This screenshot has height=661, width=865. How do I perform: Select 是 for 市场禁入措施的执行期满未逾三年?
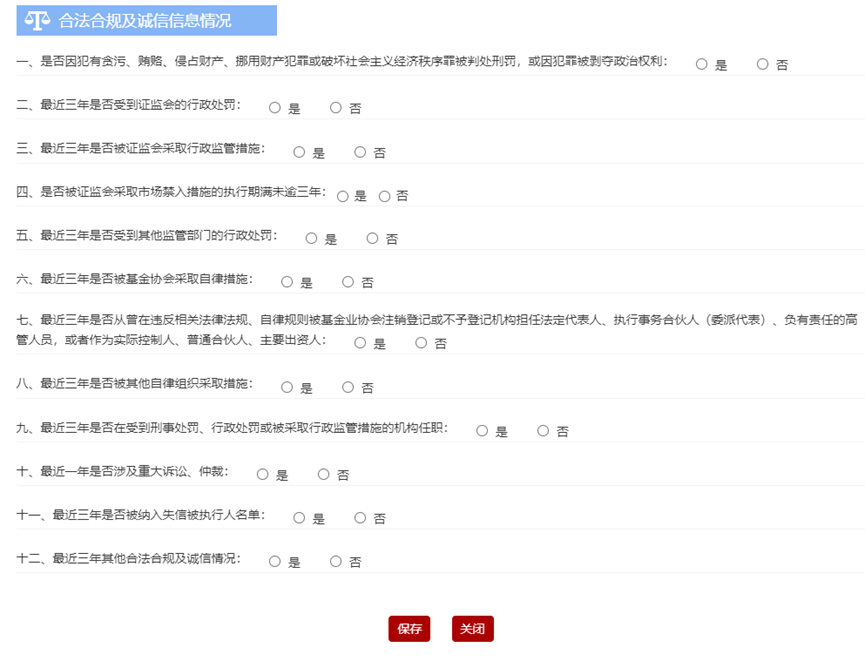343,196
